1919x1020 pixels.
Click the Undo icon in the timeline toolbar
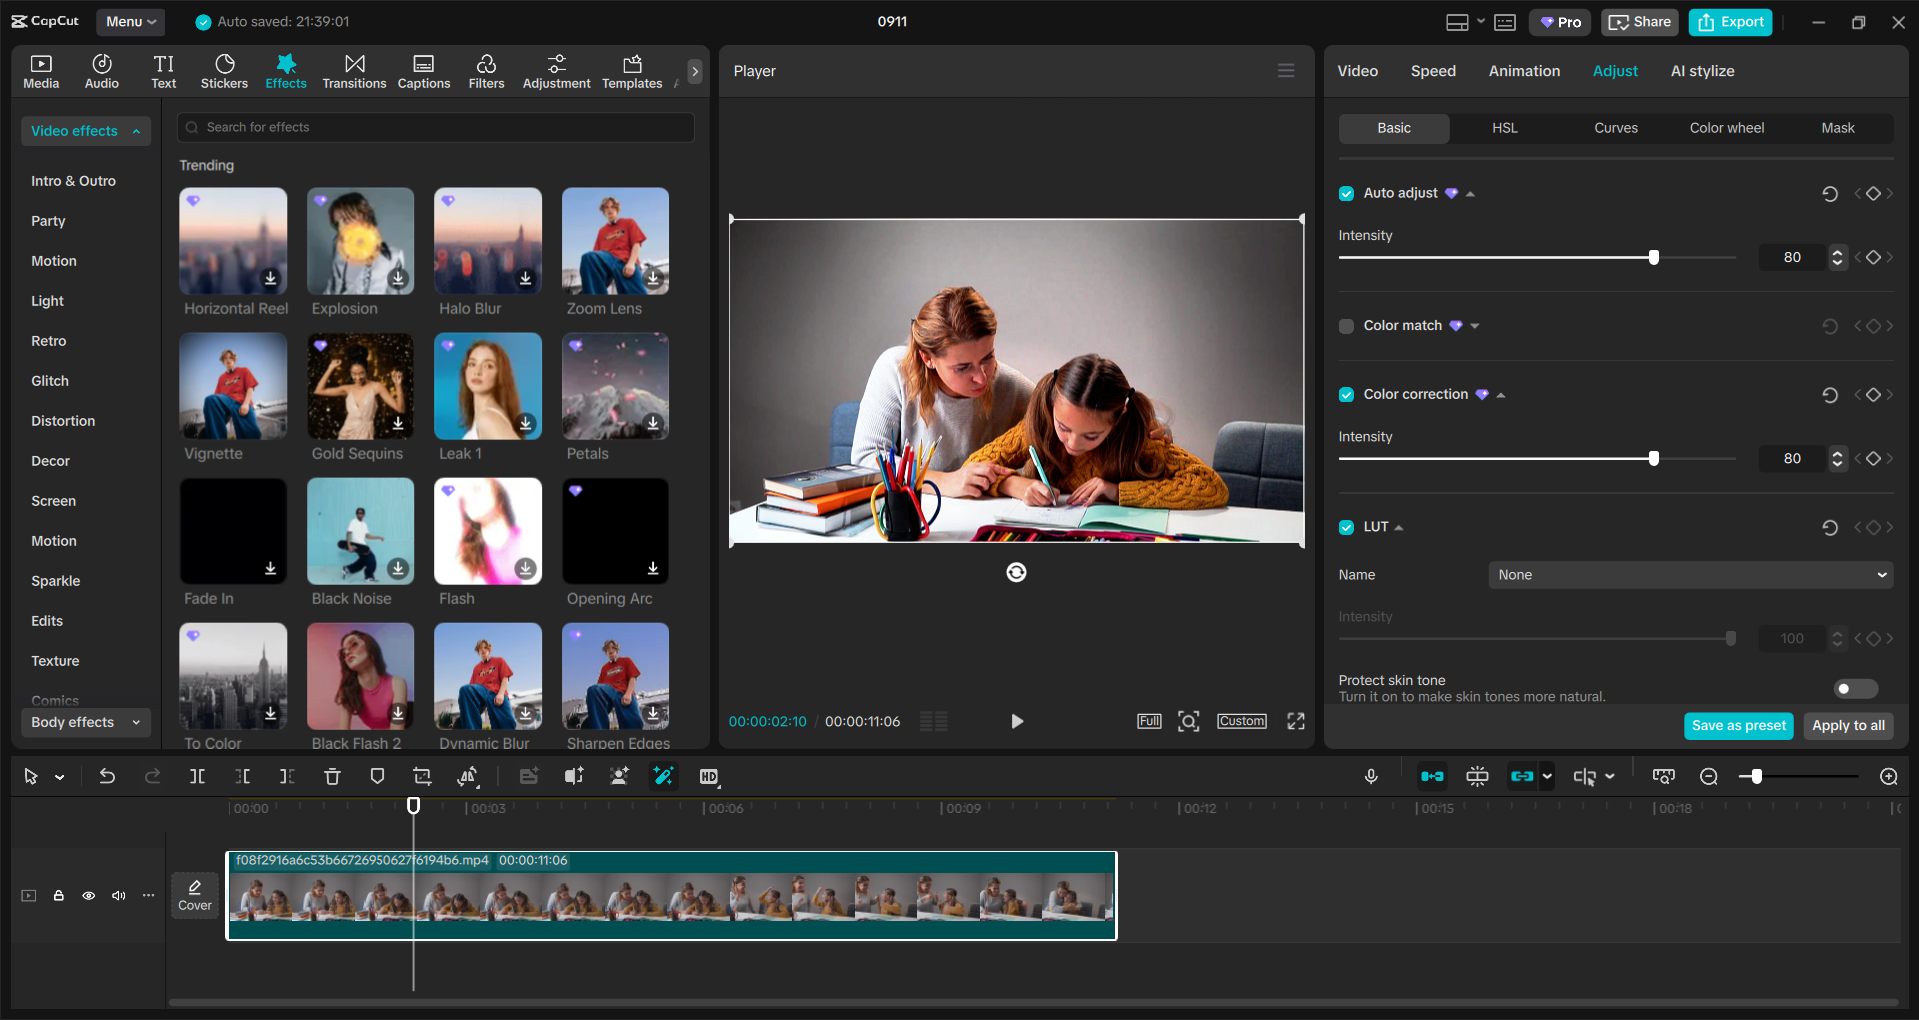(x=107, y=776)
